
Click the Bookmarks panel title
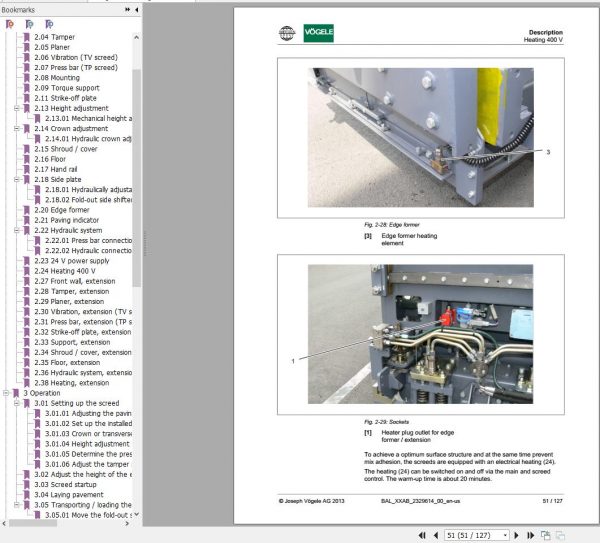coord(18,10)
